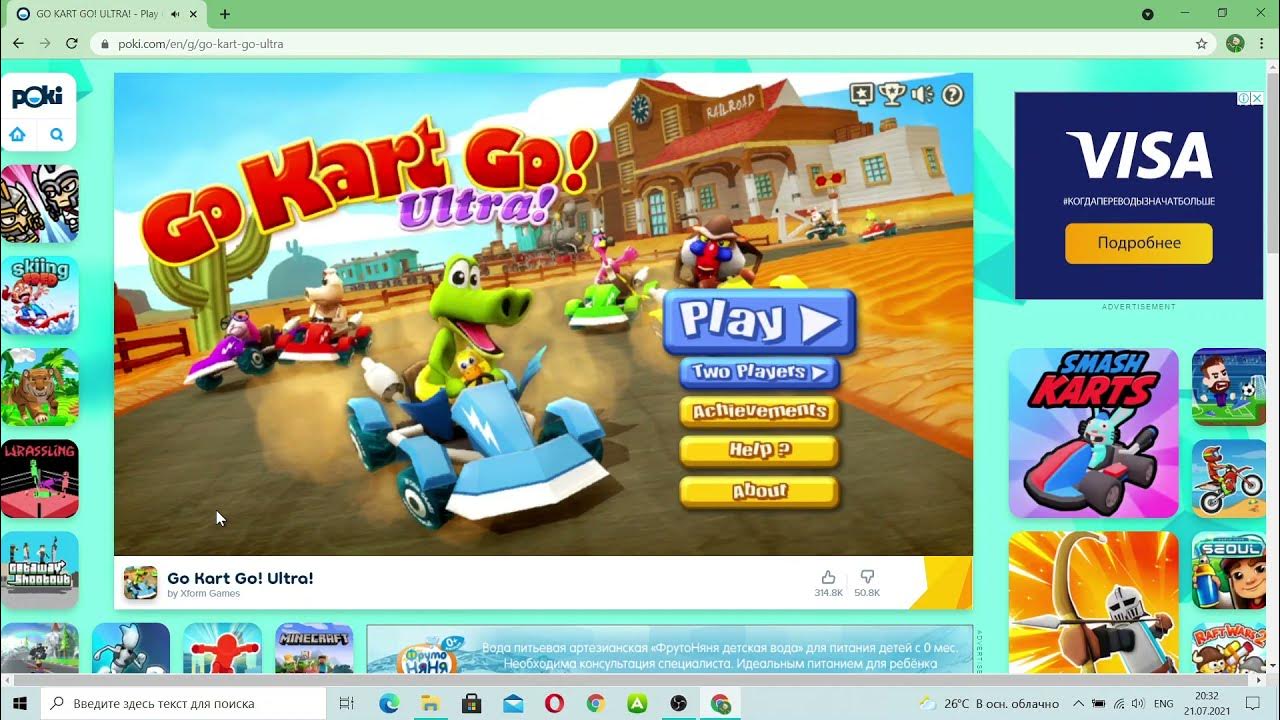This screenshot has height=720, width=1280.
Task: Launch Microsoft Edge from taskbar
Action: coord(389,703)
